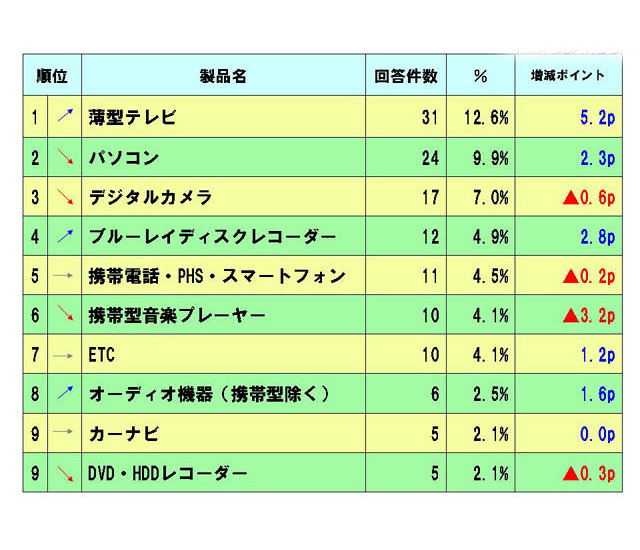Select the 順位 column header
This screenshot has width=640, height=550.
[52, 75]
